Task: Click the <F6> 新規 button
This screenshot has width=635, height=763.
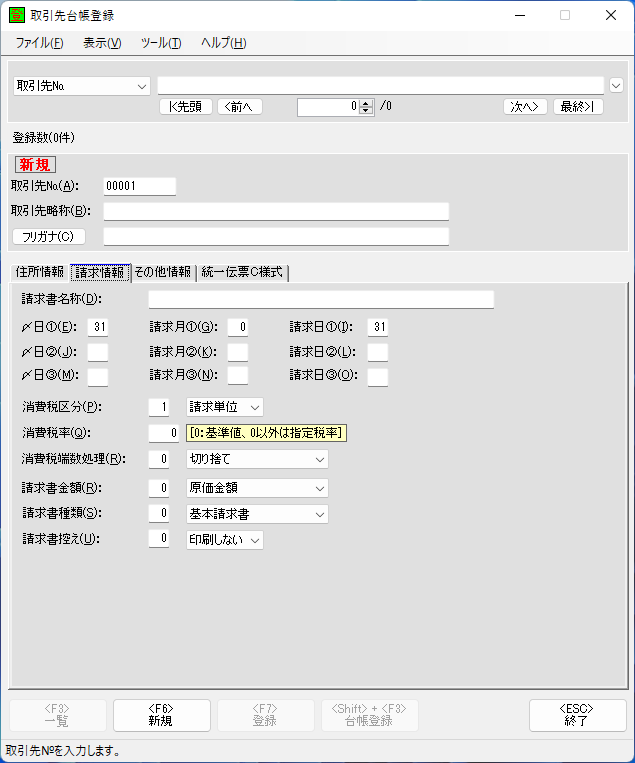Action: click(162, 715)
